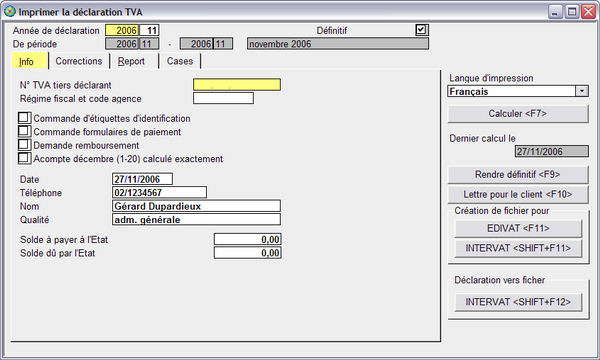
Task: Switch to the Info tab
Action: (30, 61)
